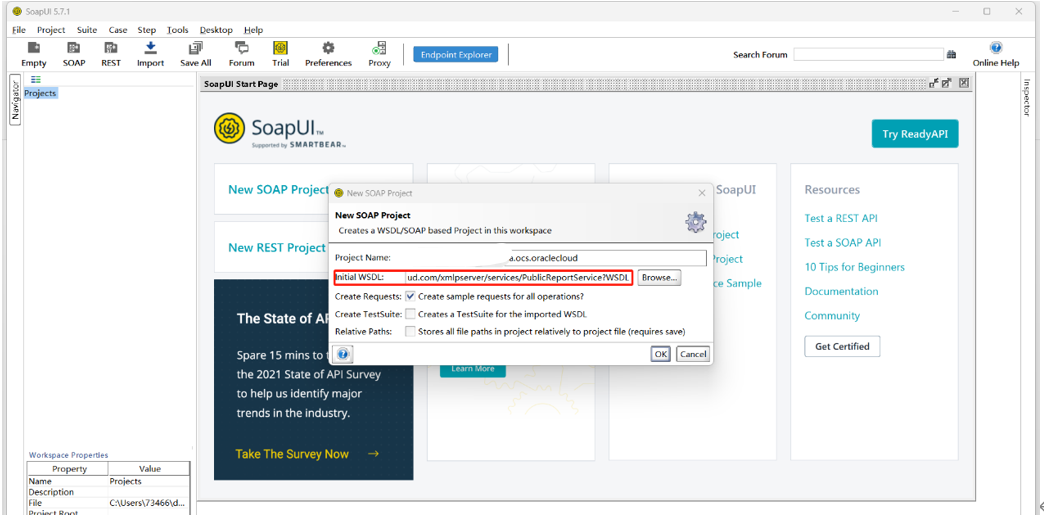The image size is (1044, 515).
Task: Click the Try ReadyAPI button
Action: point(915,134)
